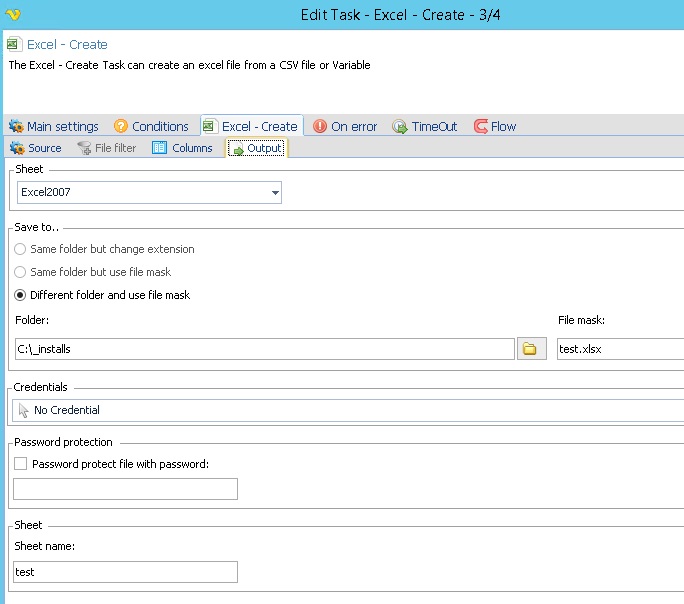
Task: Enable Password protect file with password
Action: point(21,464)
